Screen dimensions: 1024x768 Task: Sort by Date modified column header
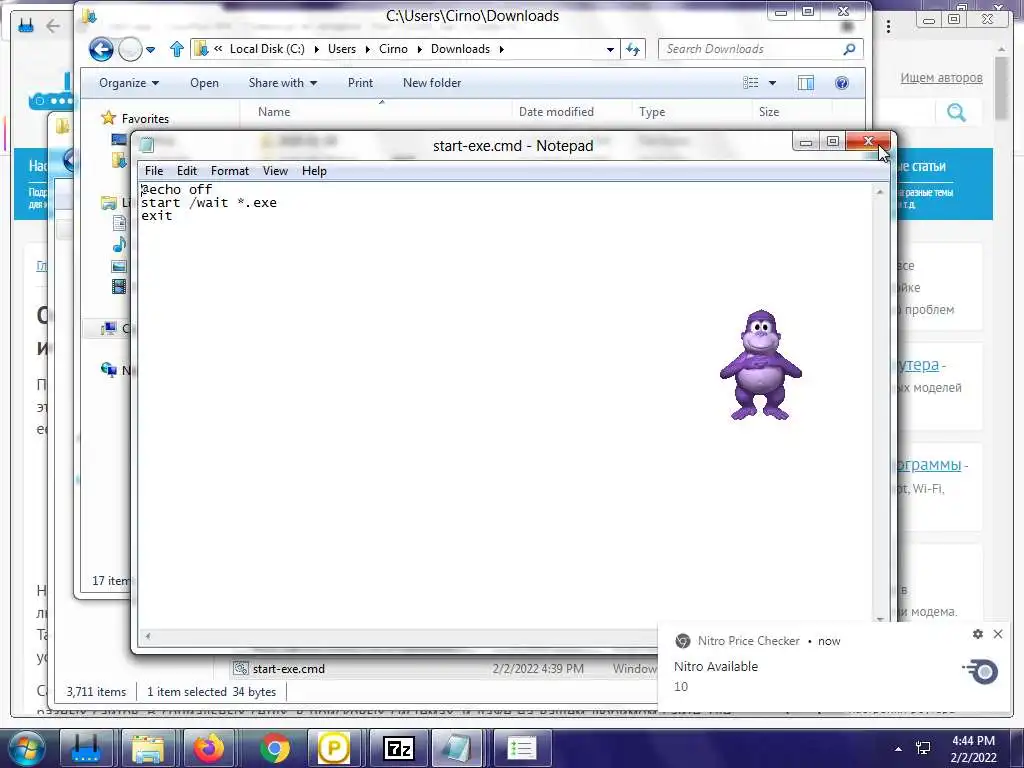point(556,112)
